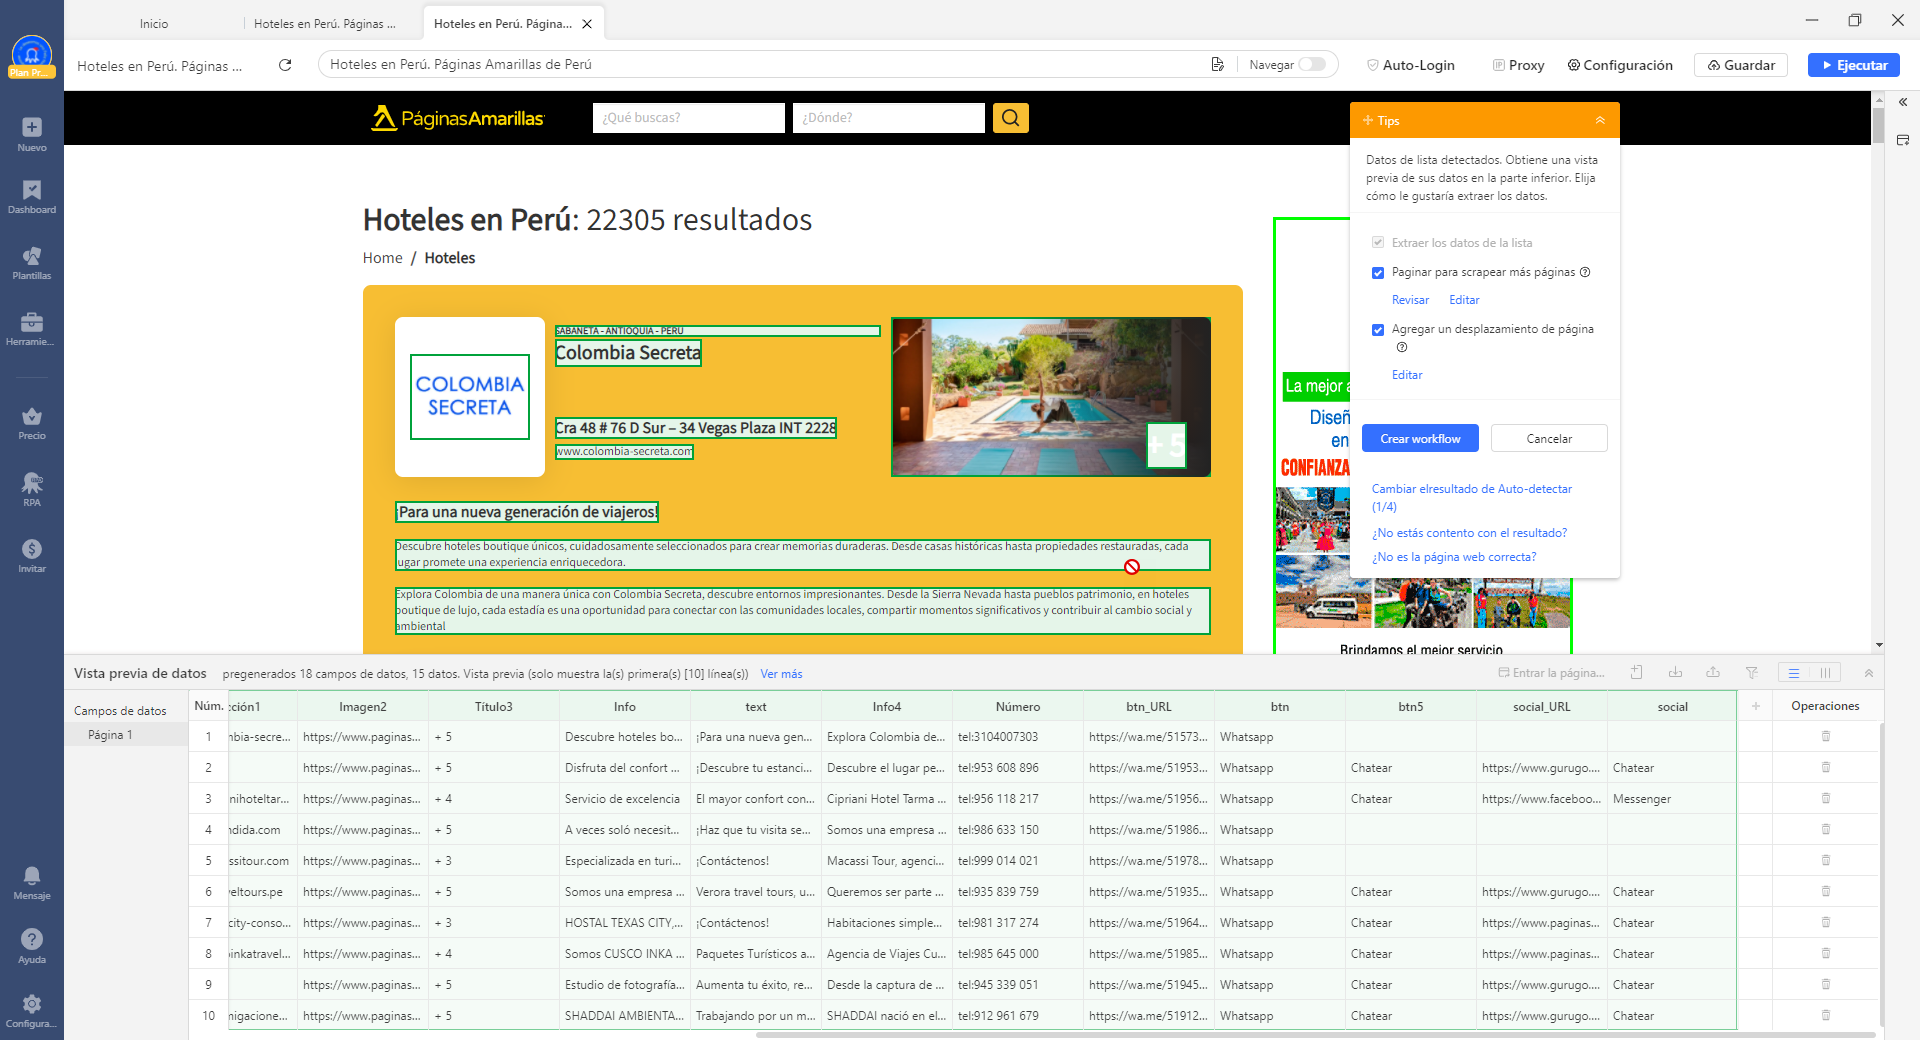The width and height of the screenshot is (1920, 1040).
Task: Click the ¿Dónde? location field
Action: point(889,118)
